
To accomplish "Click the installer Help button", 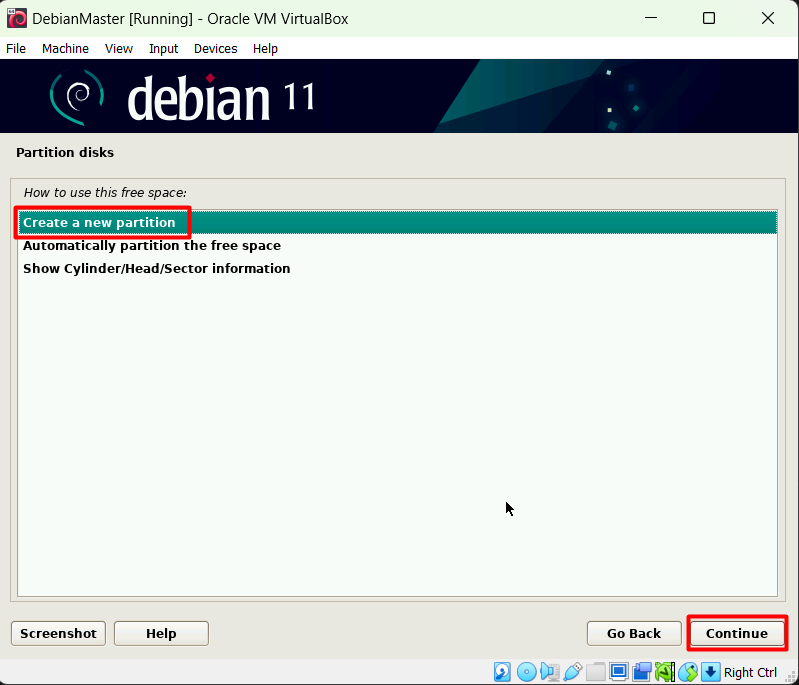I will (161, 633).
